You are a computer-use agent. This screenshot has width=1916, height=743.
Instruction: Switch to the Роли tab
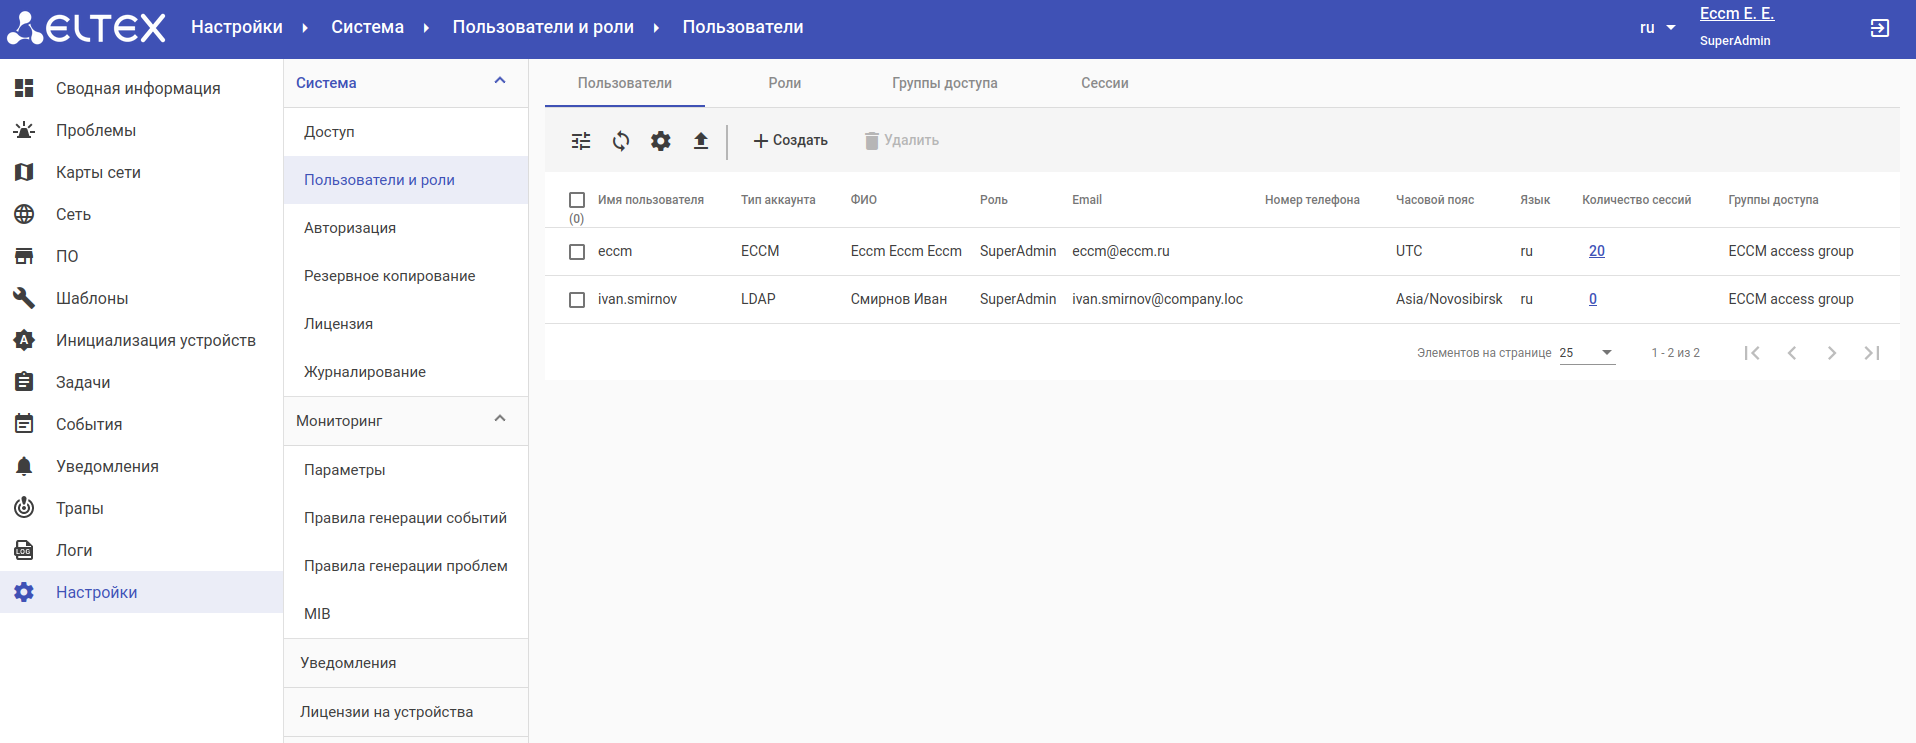784,83
